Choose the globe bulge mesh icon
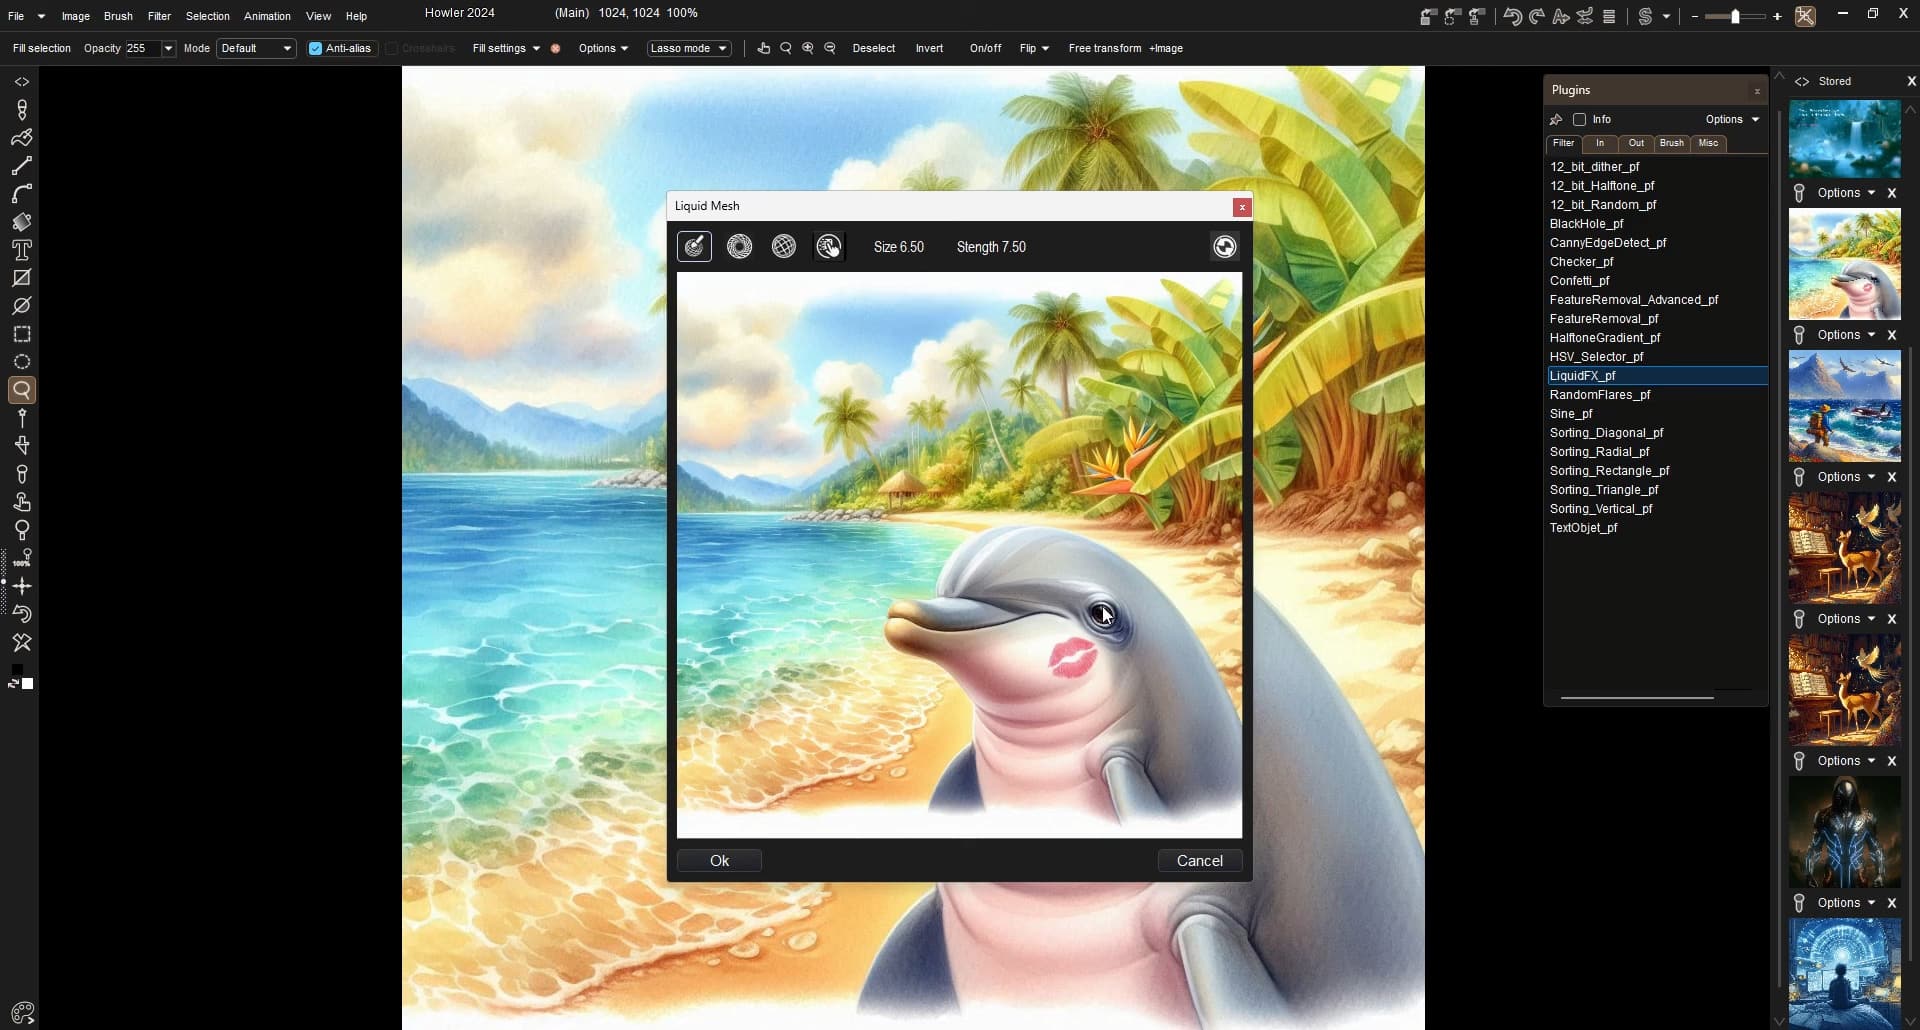The image size is (1920, 1030). tap(784, 247)
